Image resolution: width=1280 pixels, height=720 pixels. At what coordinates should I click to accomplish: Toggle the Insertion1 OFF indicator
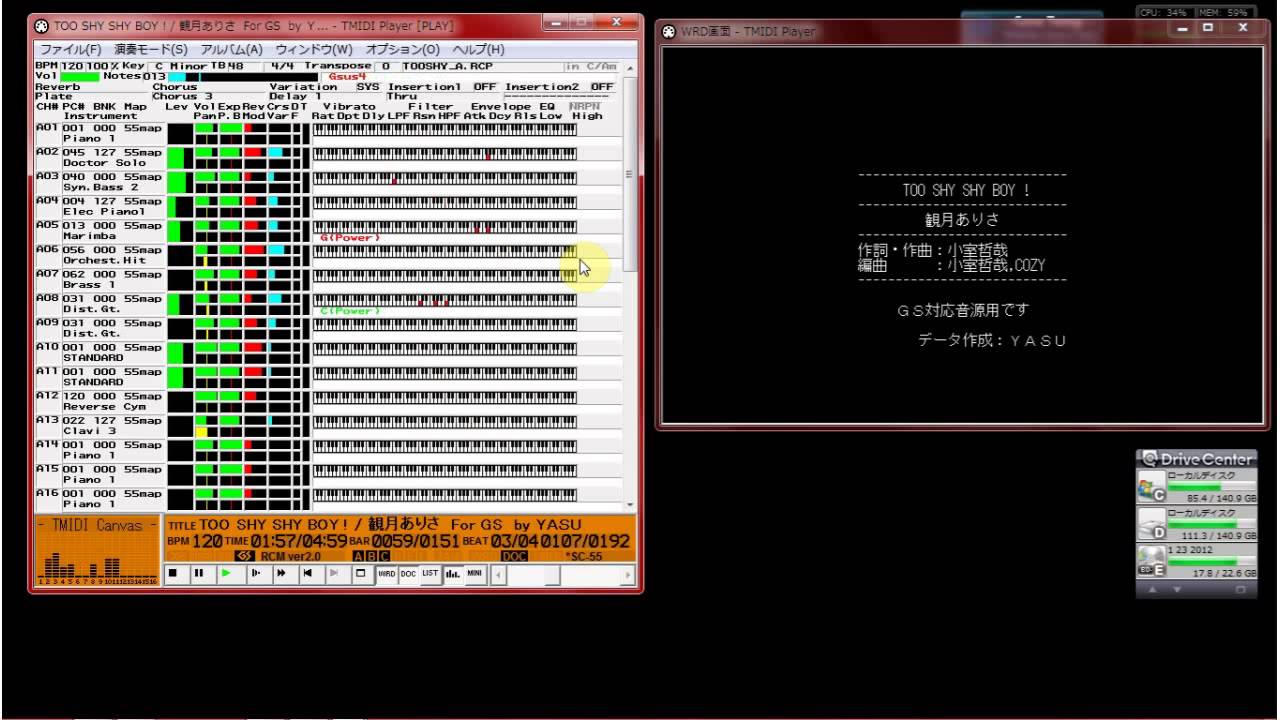click(485, 87)
